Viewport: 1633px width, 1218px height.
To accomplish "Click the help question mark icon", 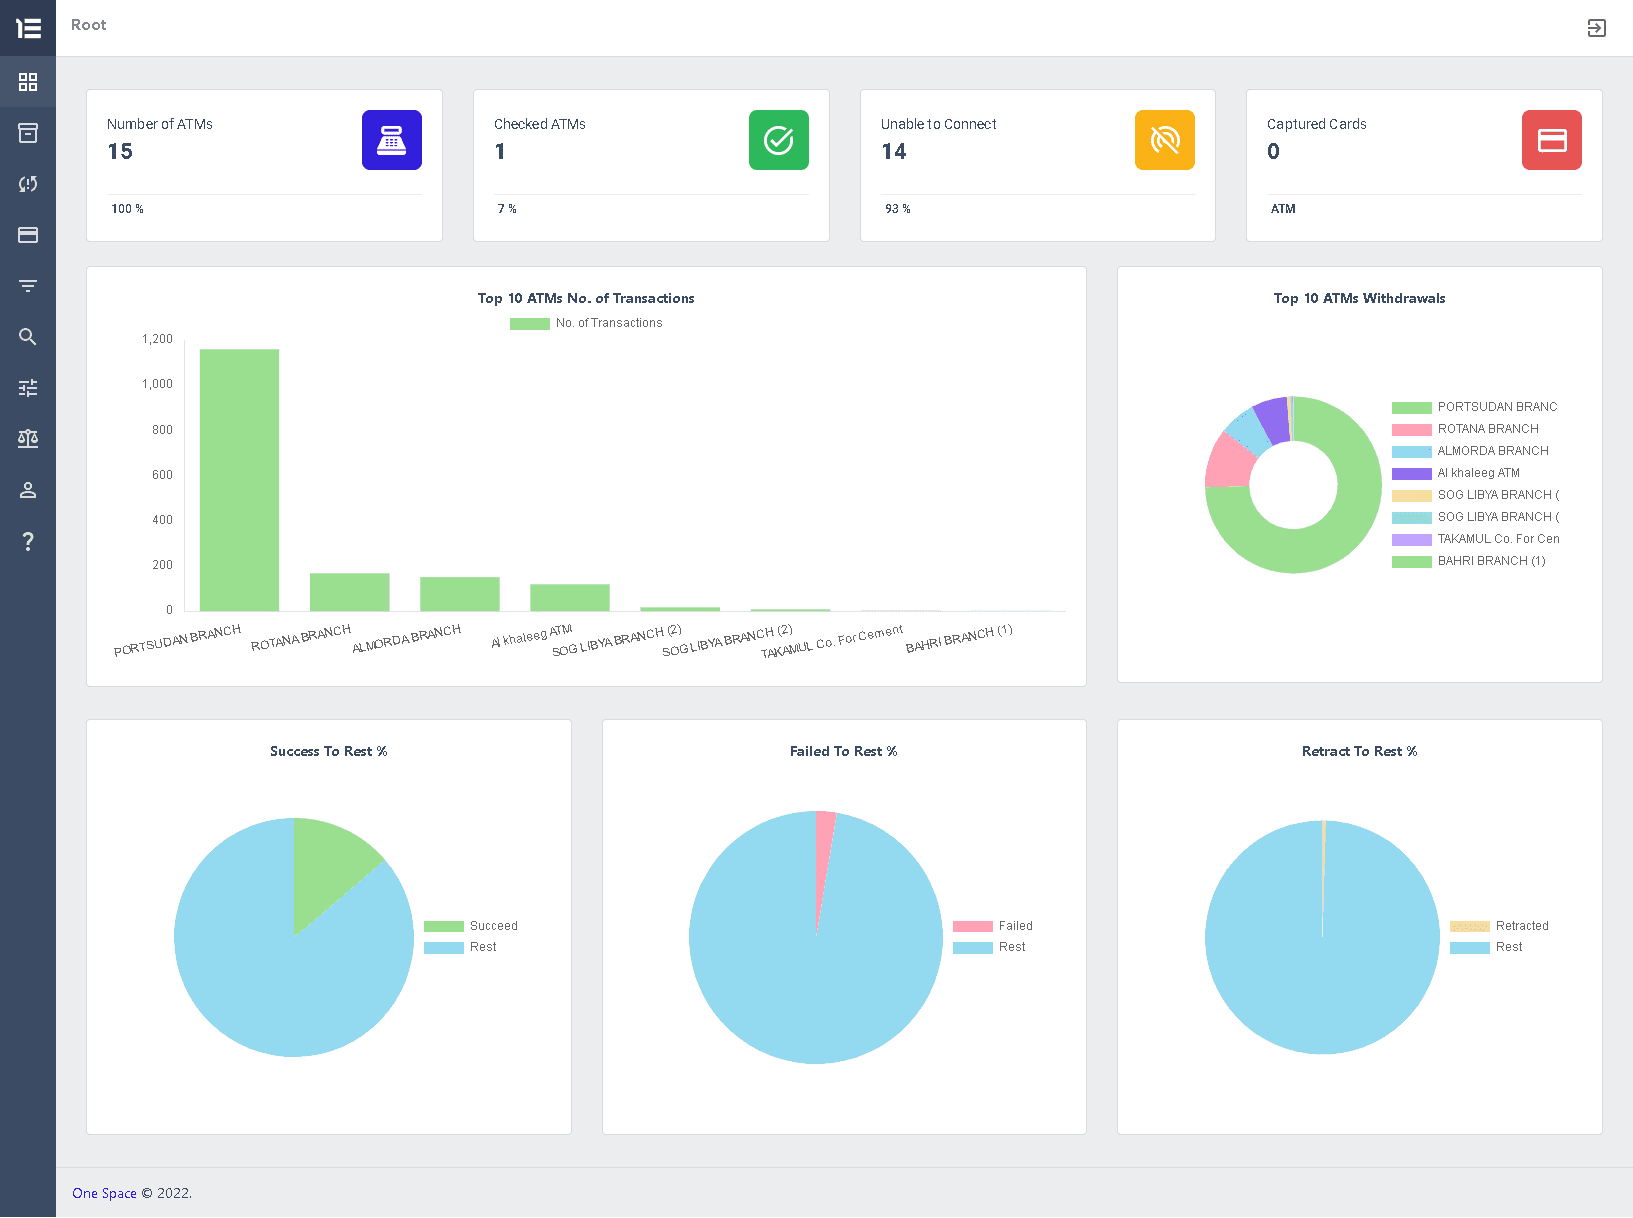I will pos(27,541).
